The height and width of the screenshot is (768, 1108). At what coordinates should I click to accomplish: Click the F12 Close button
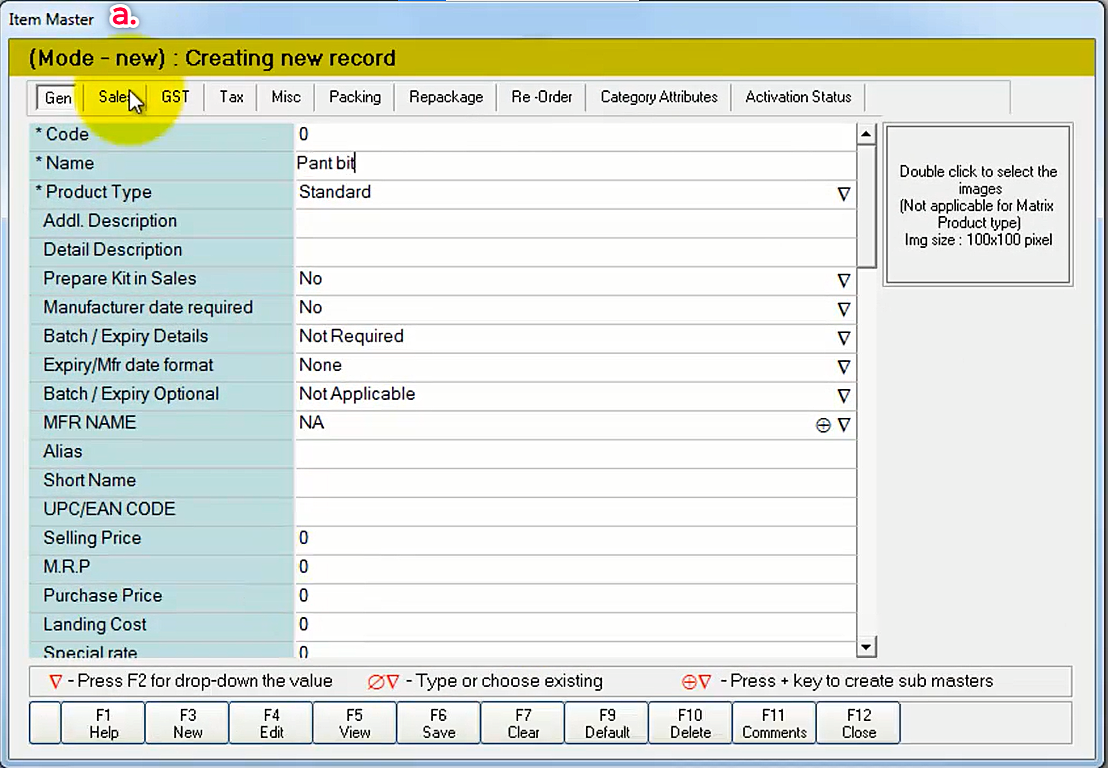point(858,723)
